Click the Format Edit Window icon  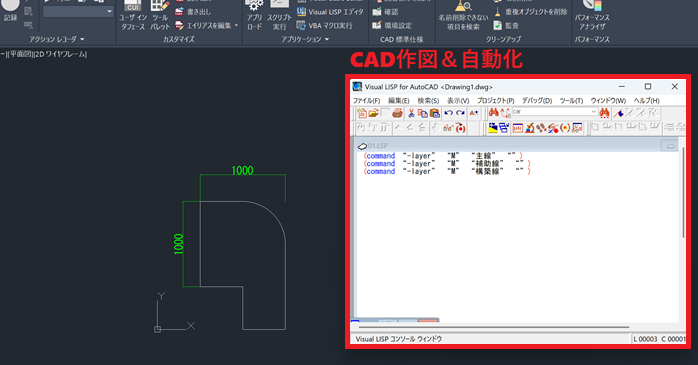529,128
